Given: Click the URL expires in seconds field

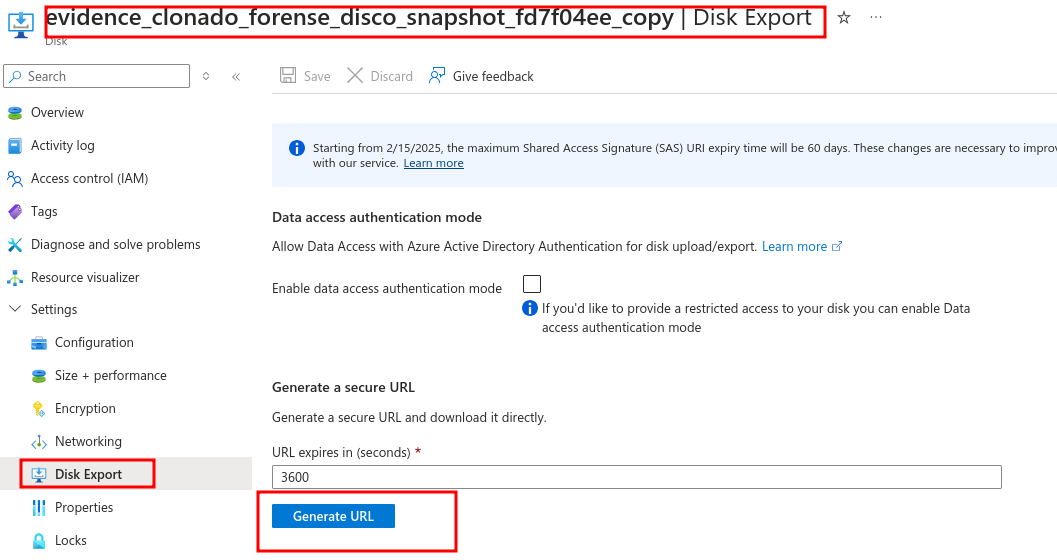Looking at the screenshot, I should tap(636, 477).
